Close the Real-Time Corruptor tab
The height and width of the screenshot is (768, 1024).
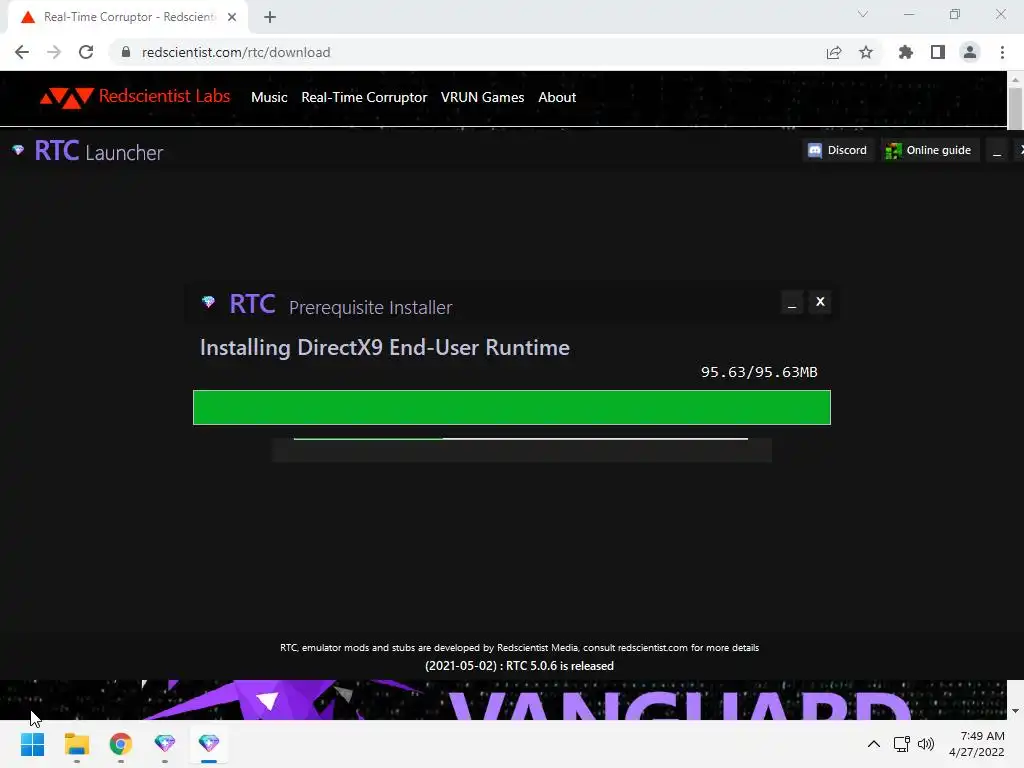(x=232, y=17)
